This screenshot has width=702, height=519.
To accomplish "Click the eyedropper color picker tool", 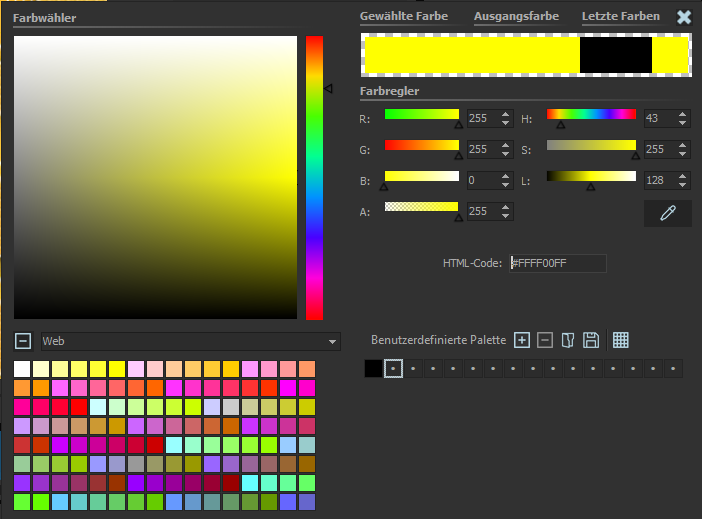I will click(667, 213).
